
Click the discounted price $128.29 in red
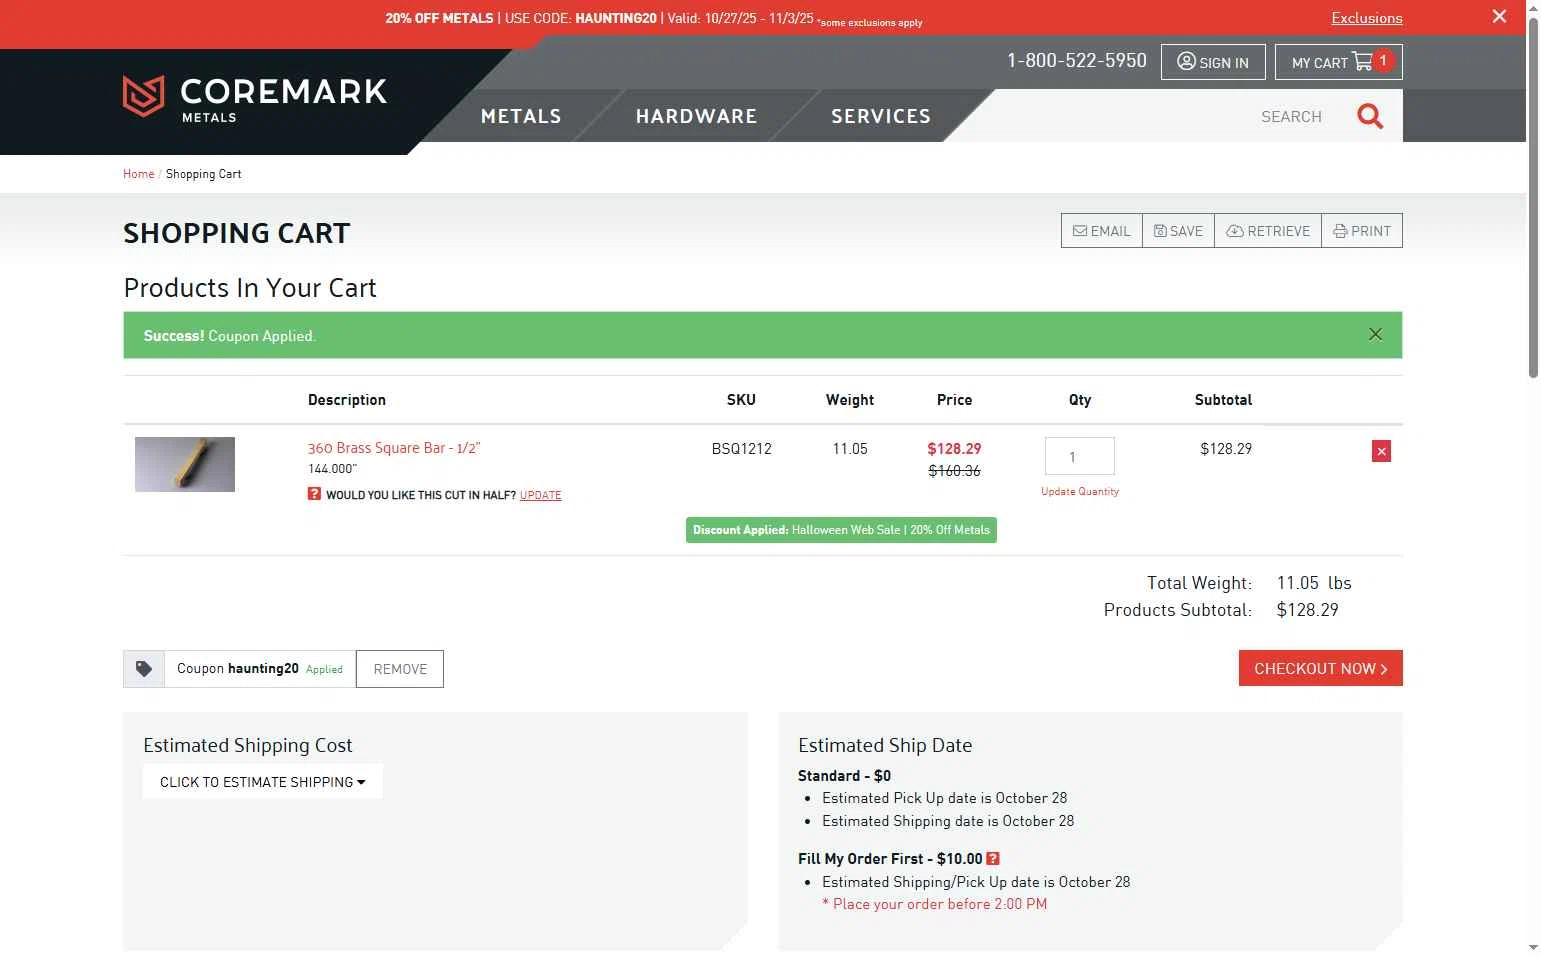[x=954, y=449]
